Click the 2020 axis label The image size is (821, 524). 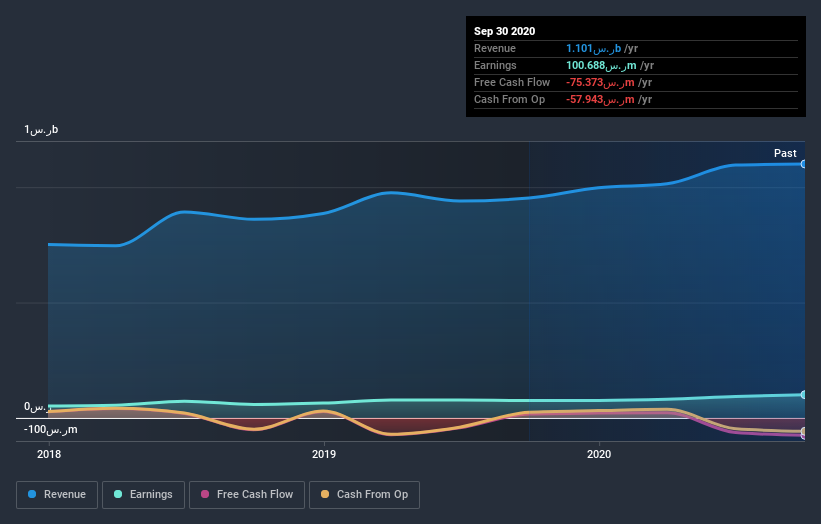click(x=599, y=454)
